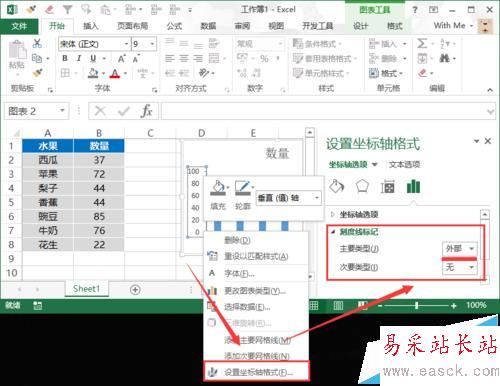Screen dimensions: 500x386
Task: Click the Merge cells icon
Action: pos(214,58)
